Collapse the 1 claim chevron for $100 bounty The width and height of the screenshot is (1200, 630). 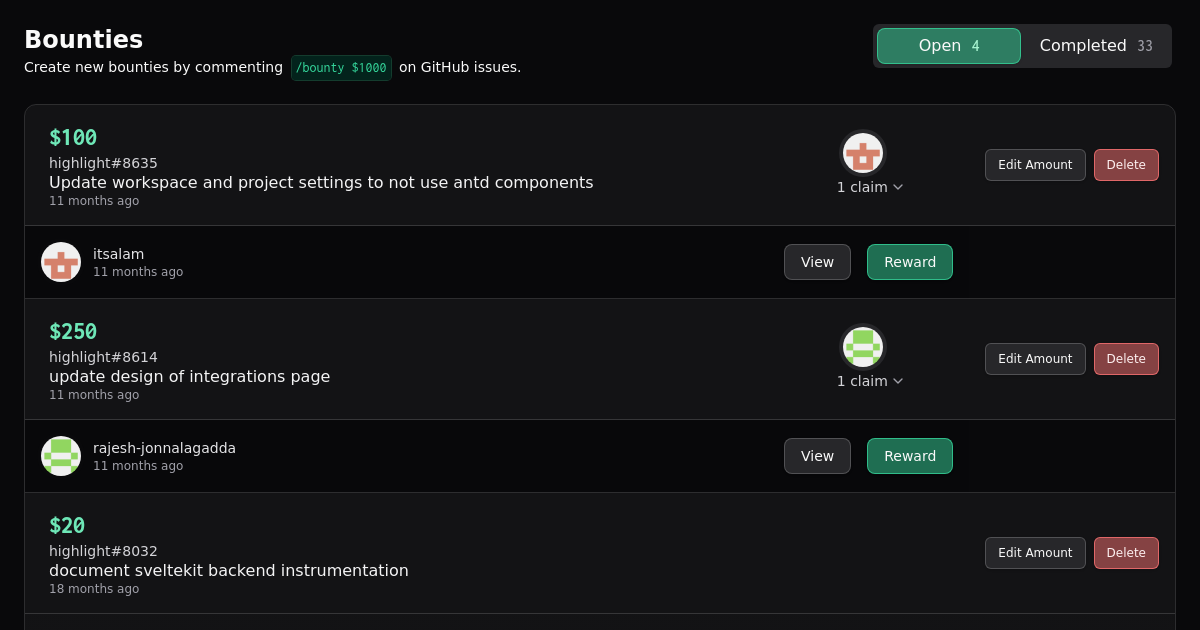(898, 187)
